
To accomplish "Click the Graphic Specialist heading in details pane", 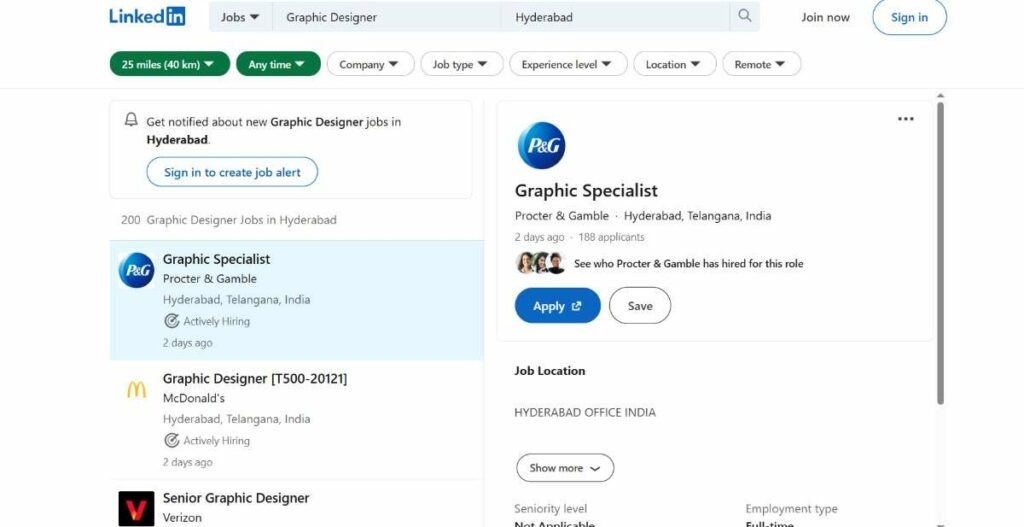I will (x=586, y=191).
